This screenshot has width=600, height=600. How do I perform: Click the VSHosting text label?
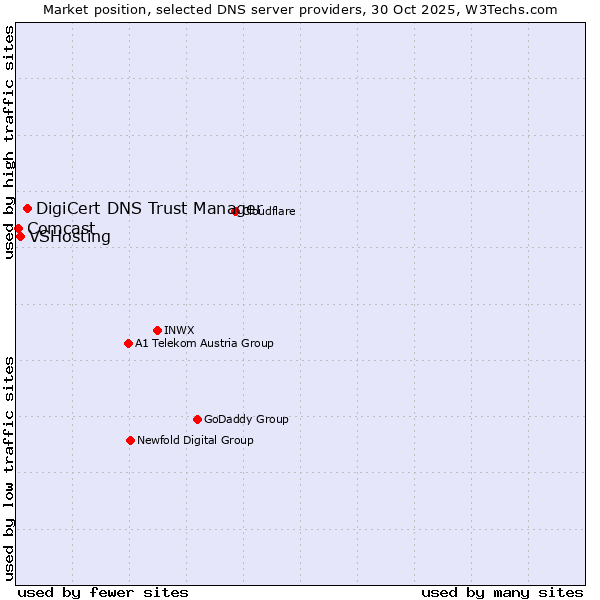pos(70,238)
